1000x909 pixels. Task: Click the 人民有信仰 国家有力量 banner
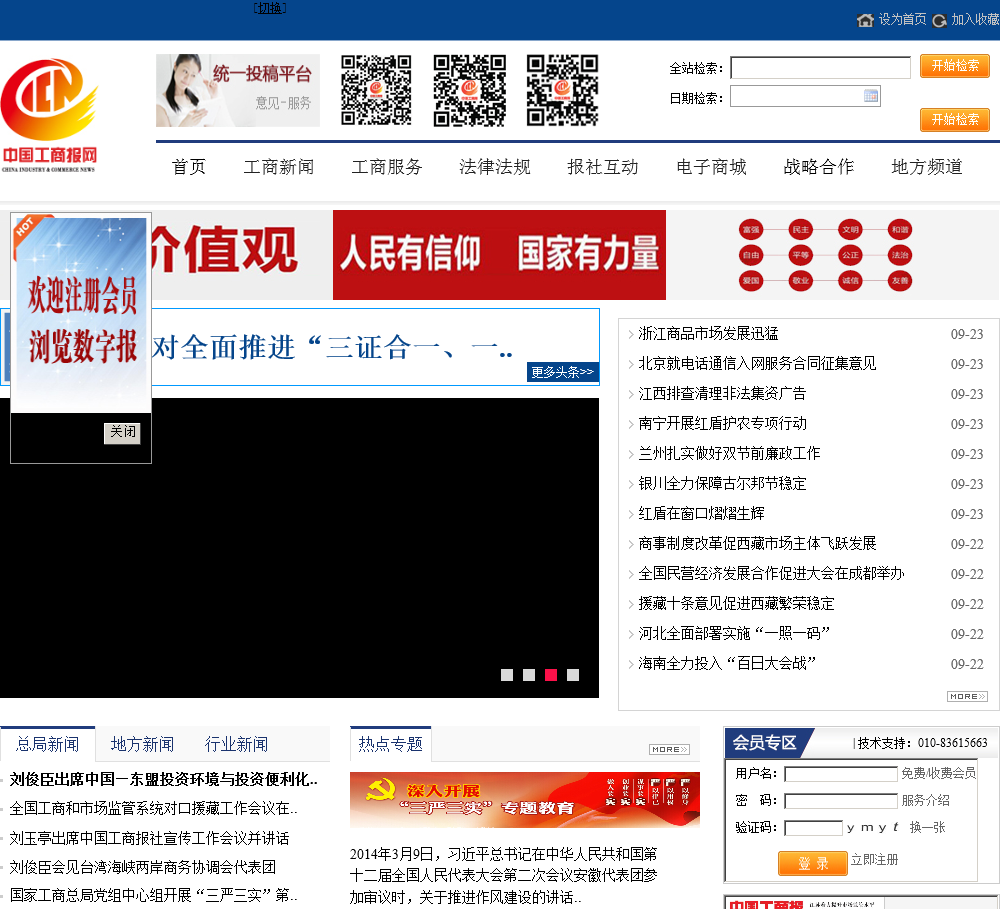coord(499,255)
